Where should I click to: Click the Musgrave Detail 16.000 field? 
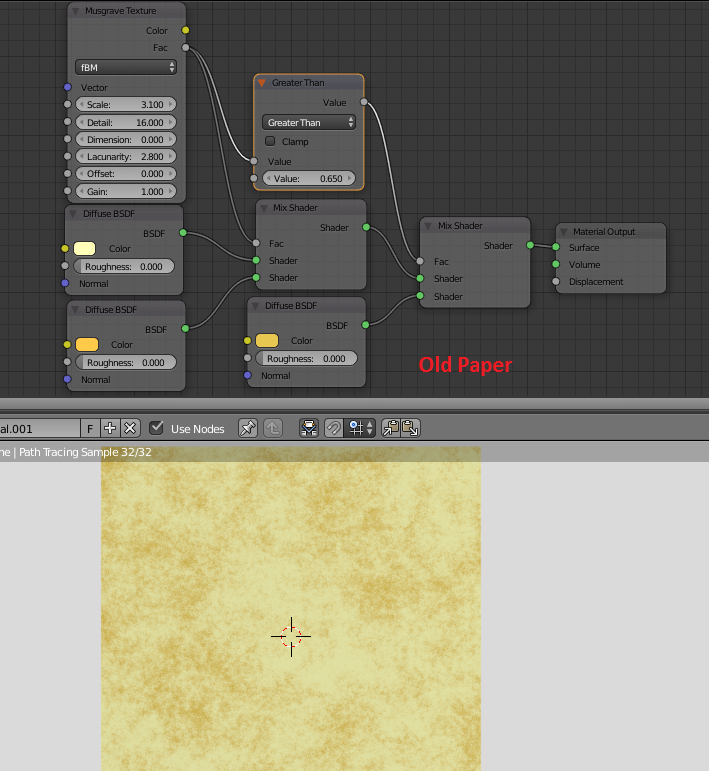click(126, 122)
